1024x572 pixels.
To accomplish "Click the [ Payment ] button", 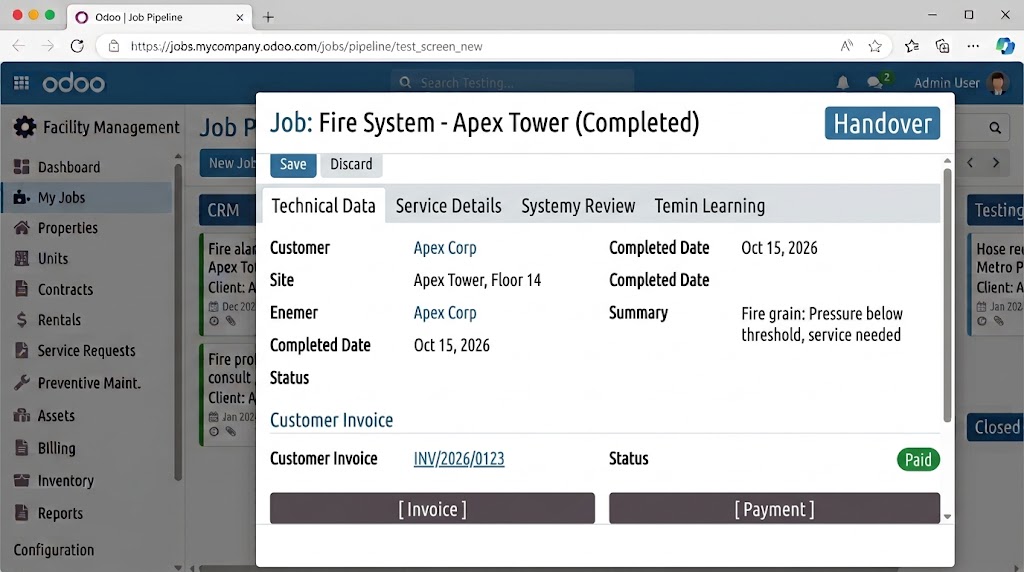I will 775,509.
